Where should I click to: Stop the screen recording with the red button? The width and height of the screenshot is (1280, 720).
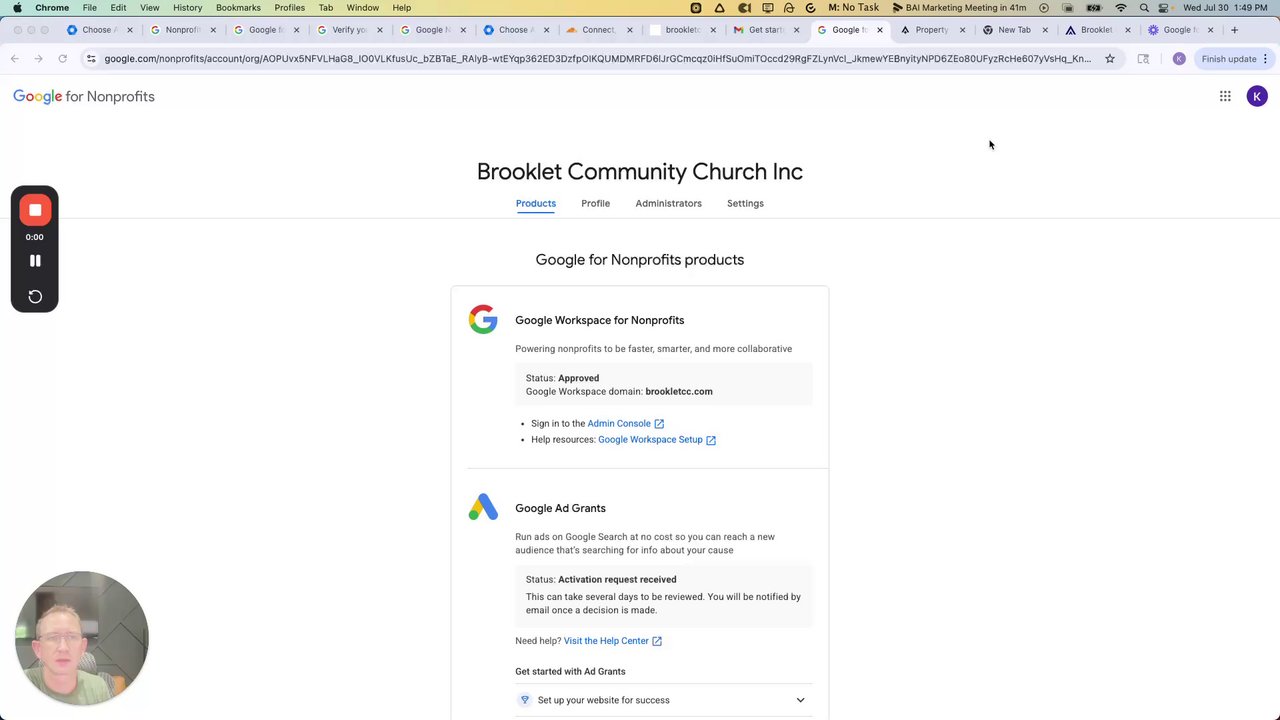[x=35, y=210]
